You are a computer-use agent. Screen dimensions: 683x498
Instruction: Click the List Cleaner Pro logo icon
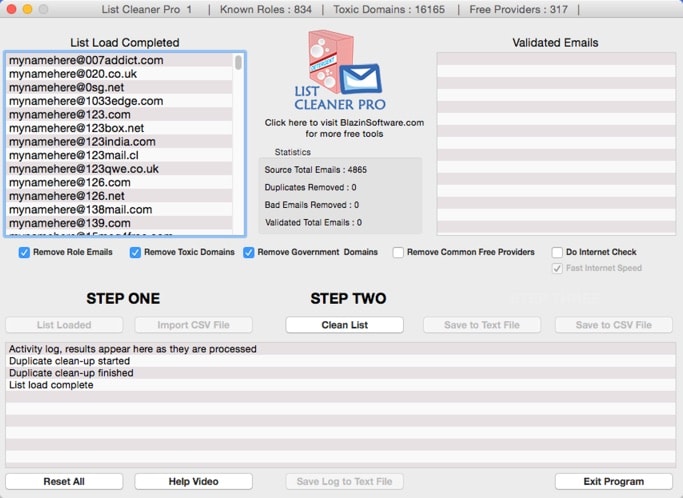(x=340, y=70)
